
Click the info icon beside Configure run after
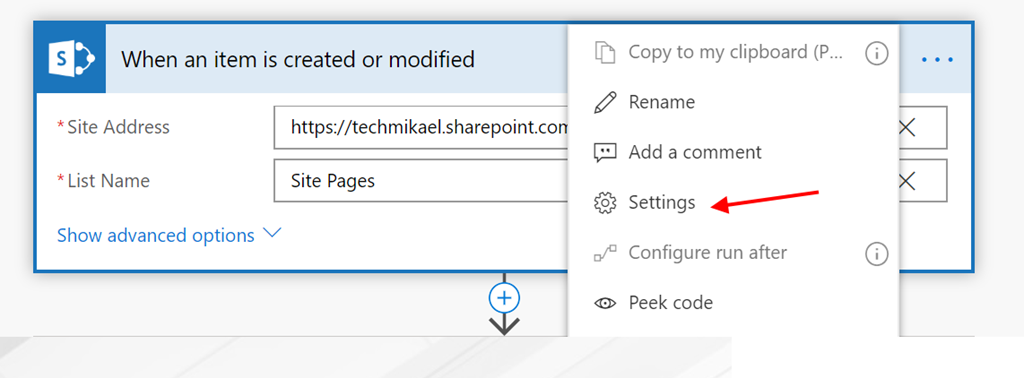tap(876, 253)
